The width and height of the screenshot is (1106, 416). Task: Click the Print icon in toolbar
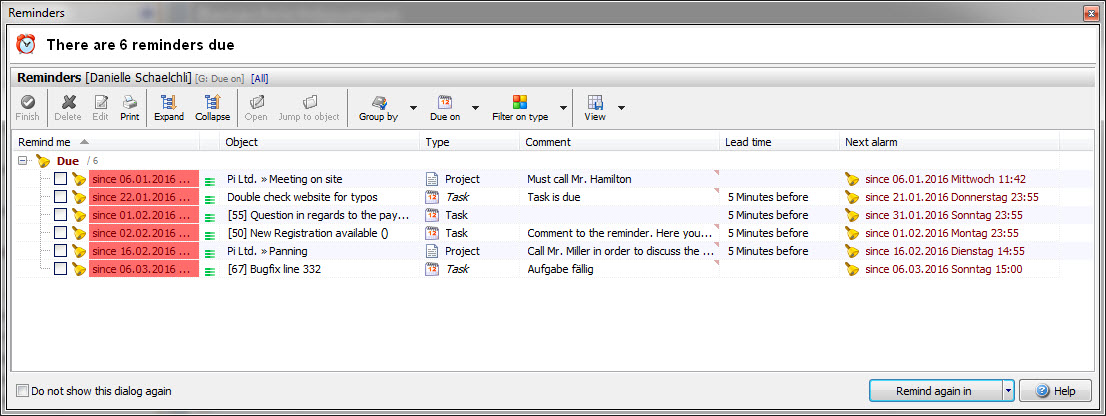[129, 102]
